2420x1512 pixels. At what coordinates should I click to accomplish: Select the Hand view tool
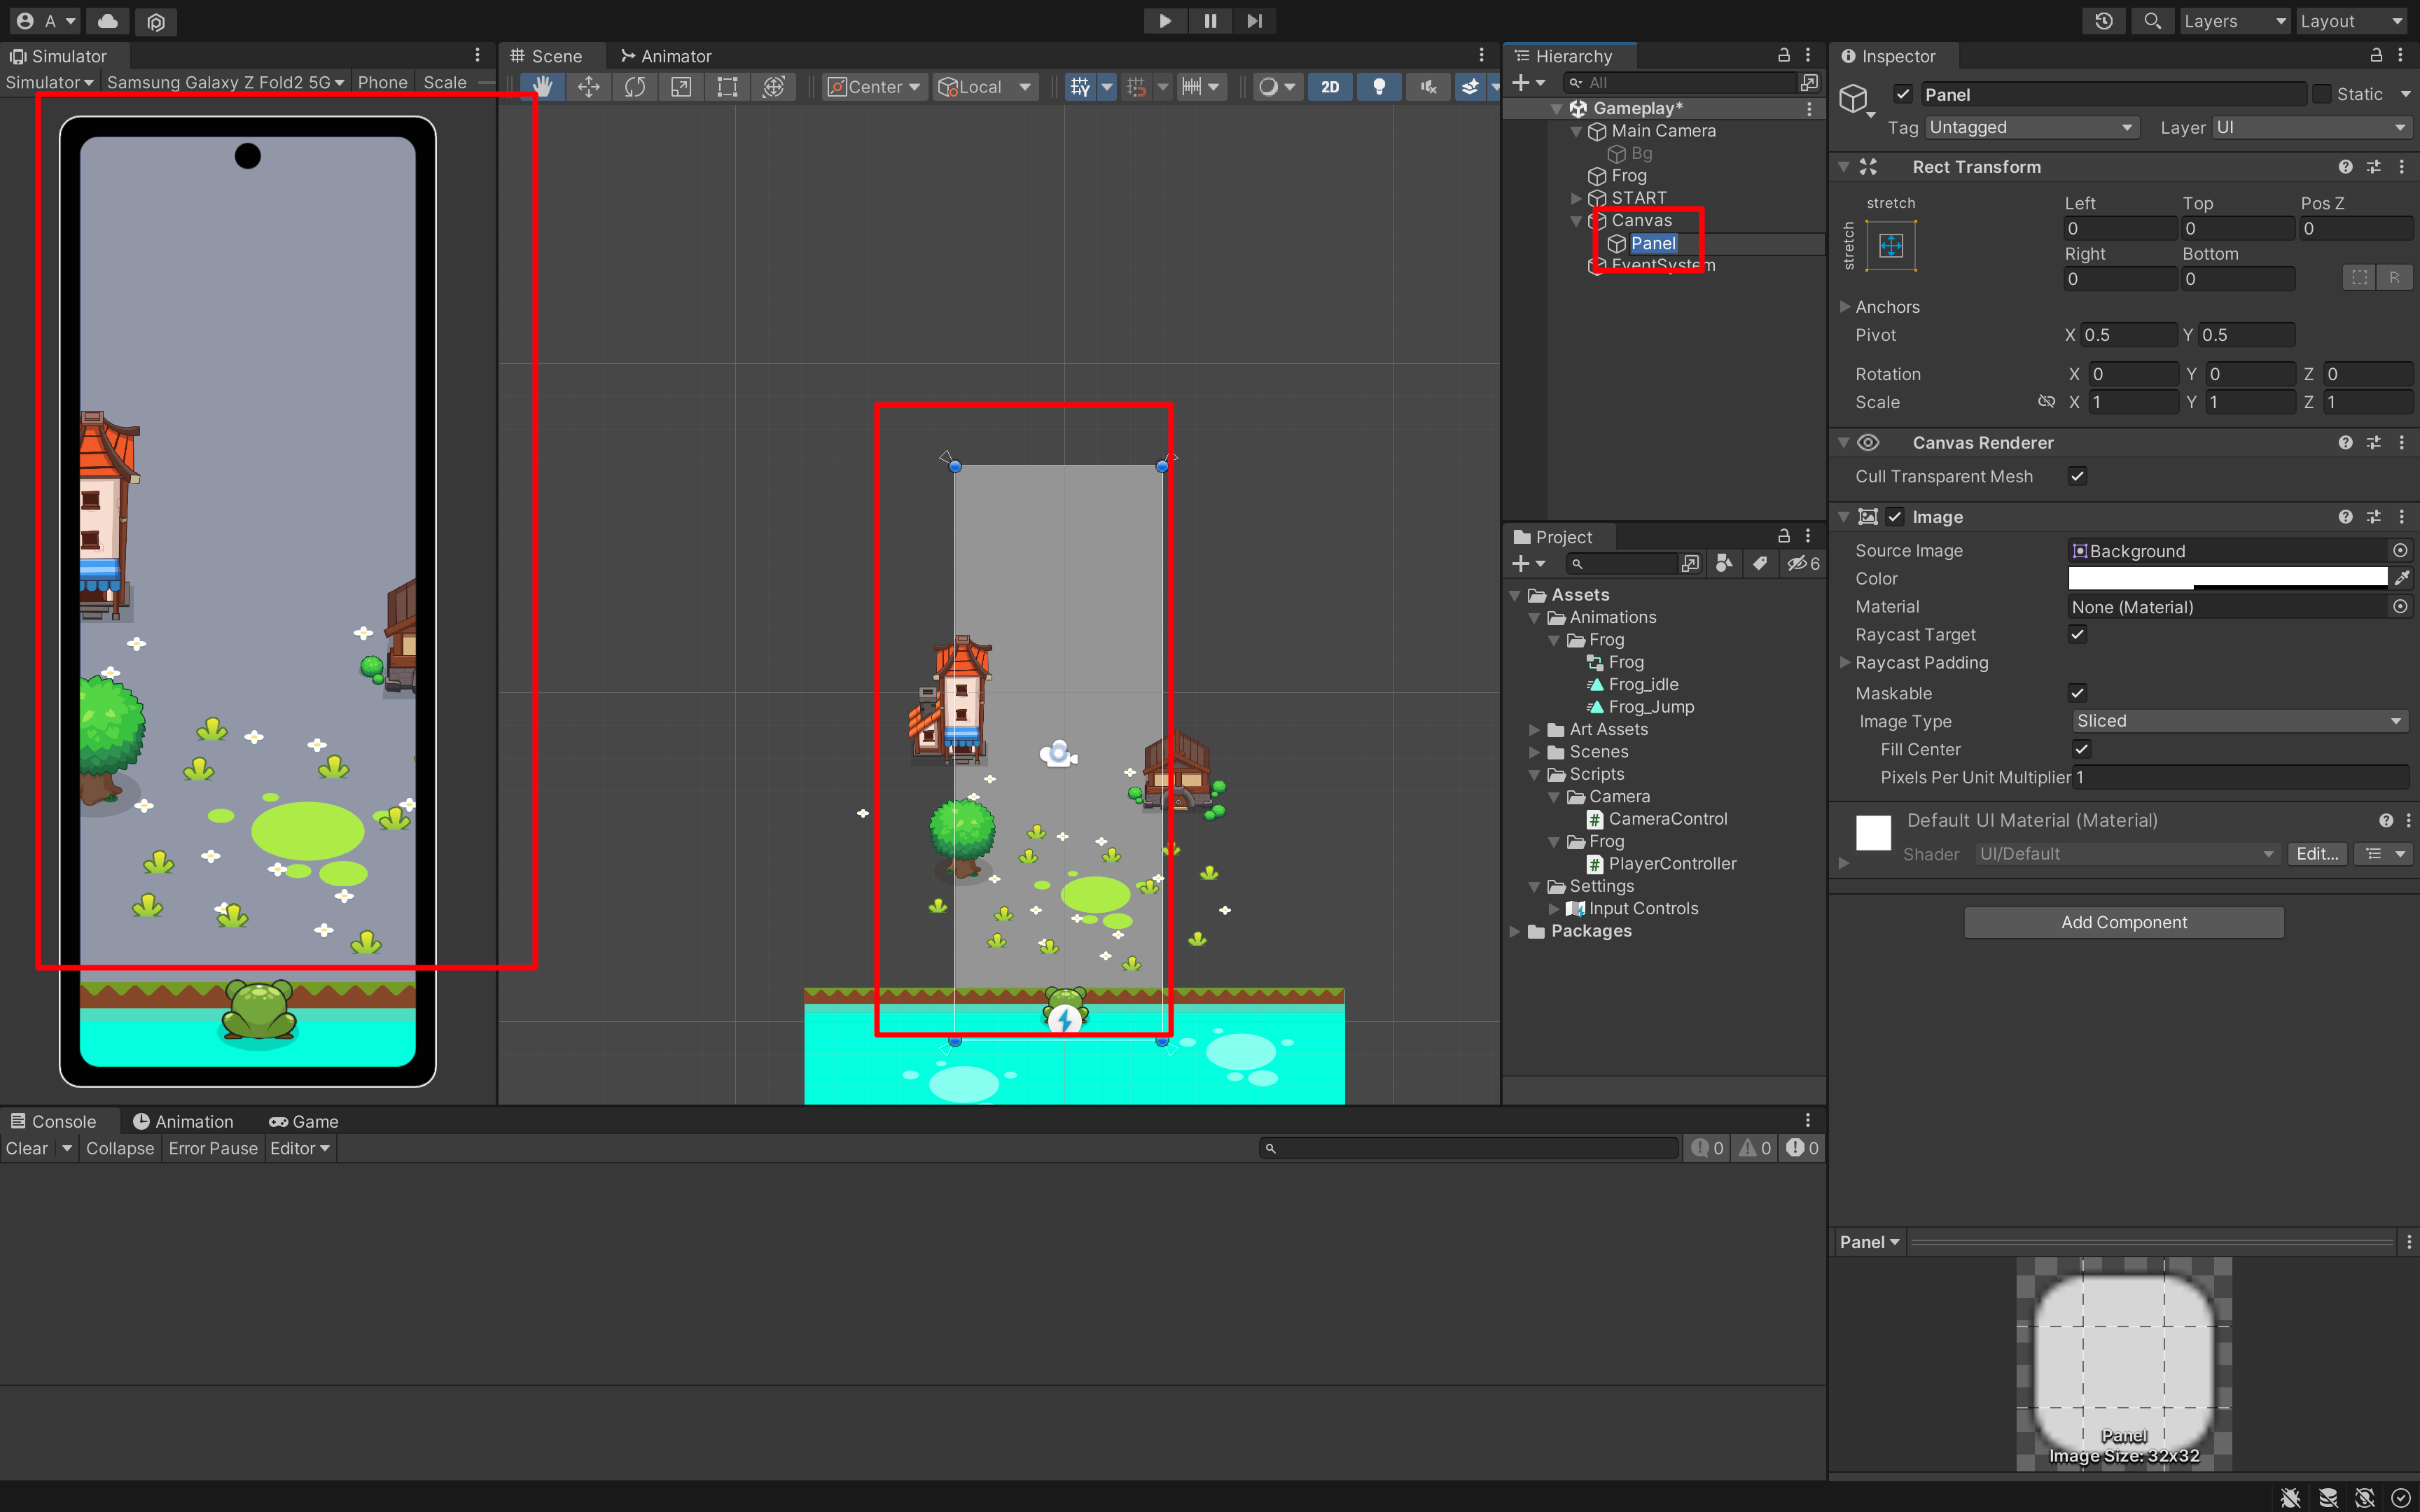pos(543,87)
